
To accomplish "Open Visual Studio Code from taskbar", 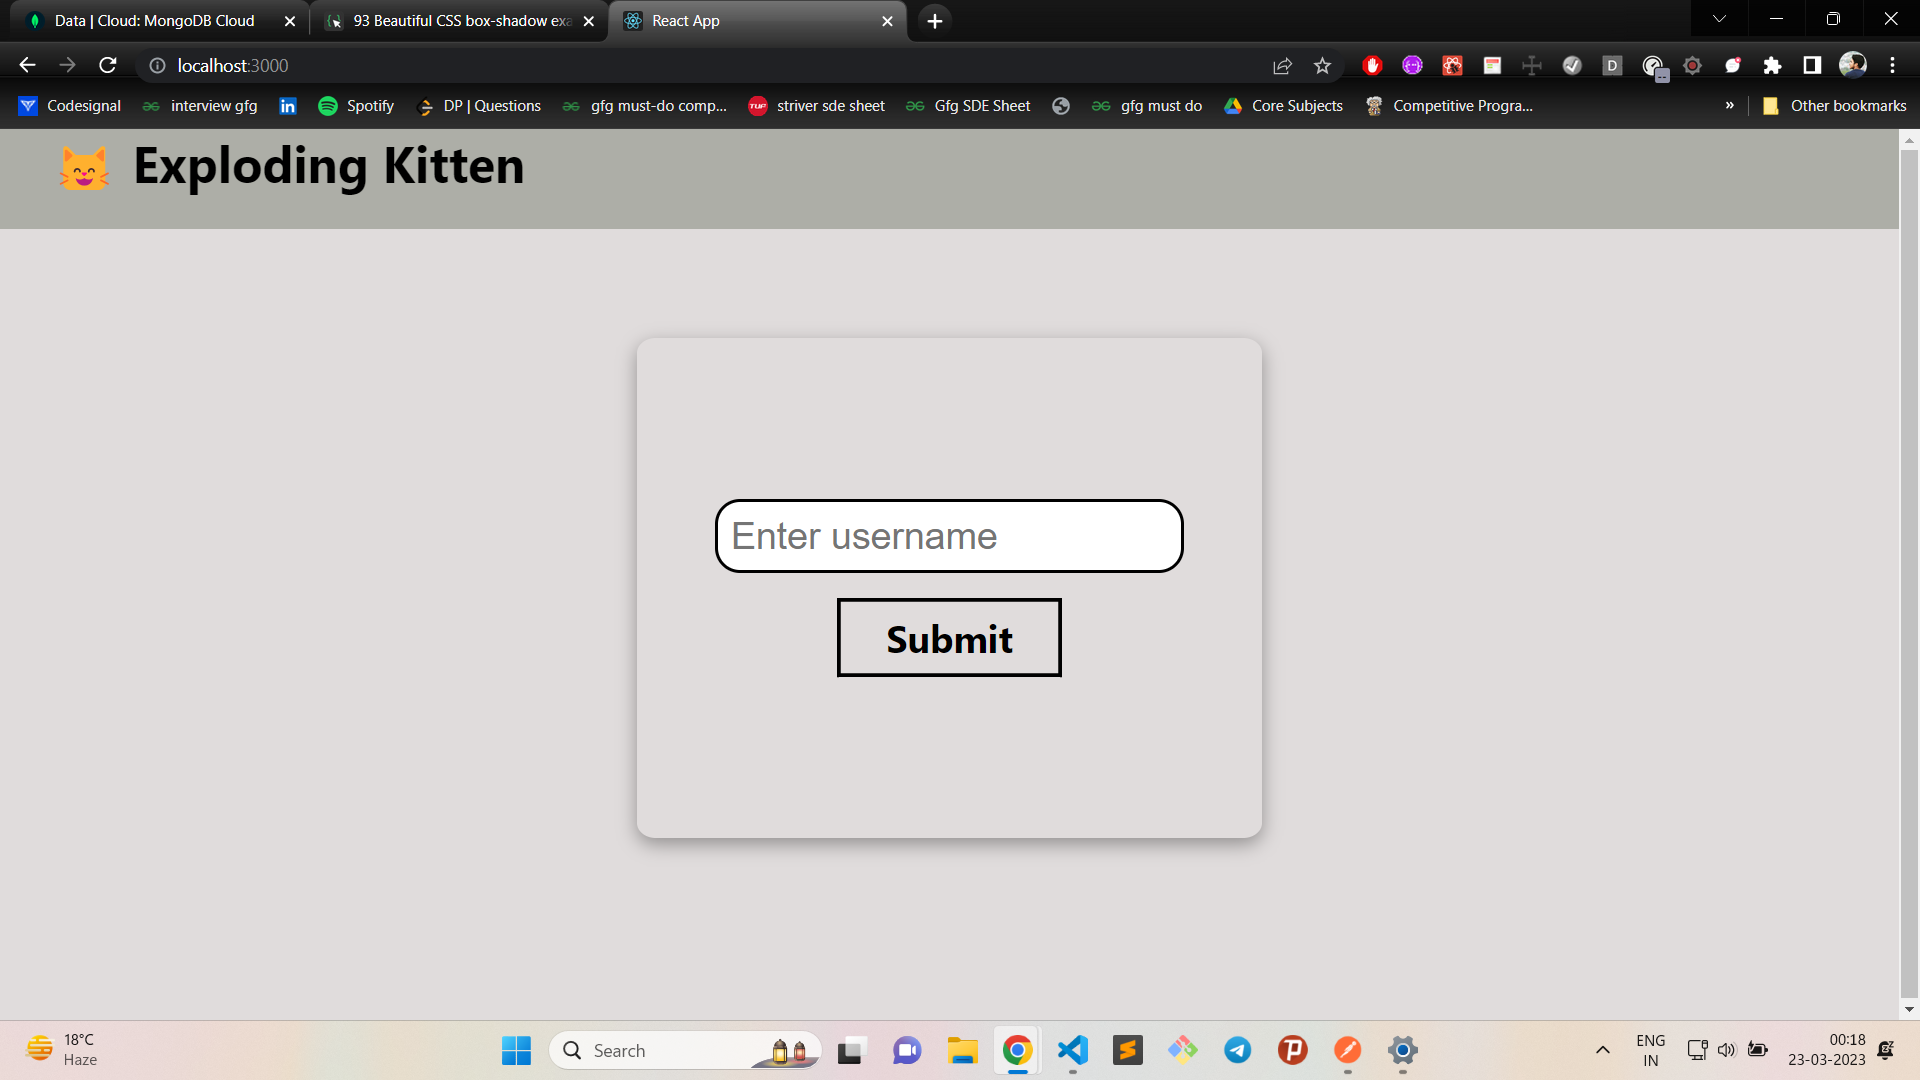I will coord(1072,1050).
